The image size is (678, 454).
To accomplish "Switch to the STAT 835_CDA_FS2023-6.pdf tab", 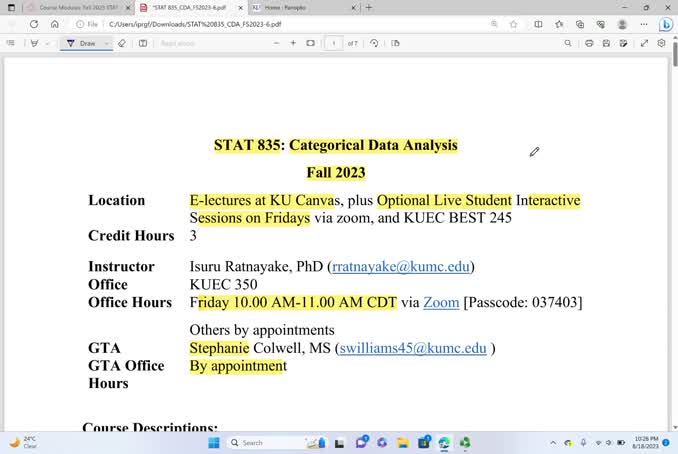I will point(189,8).
